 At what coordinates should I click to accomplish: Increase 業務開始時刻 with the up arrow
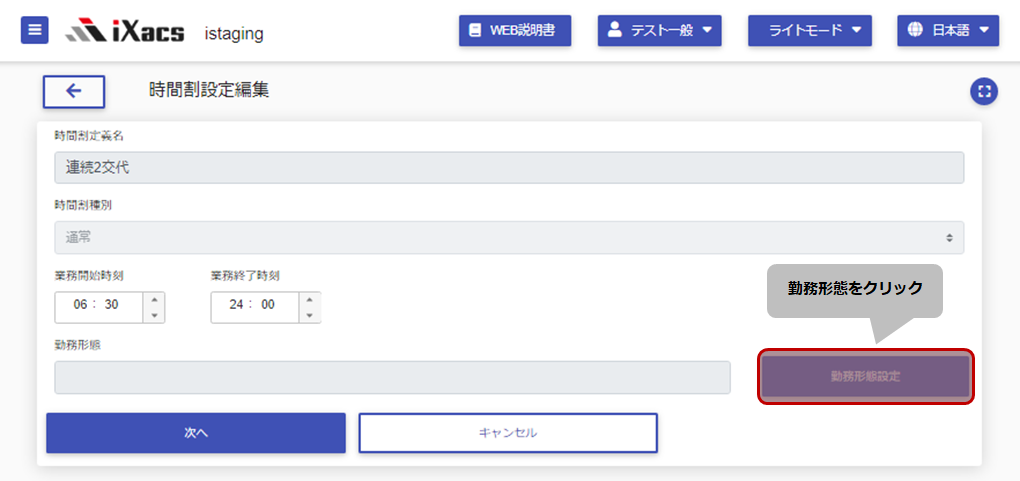pos(154,299)
